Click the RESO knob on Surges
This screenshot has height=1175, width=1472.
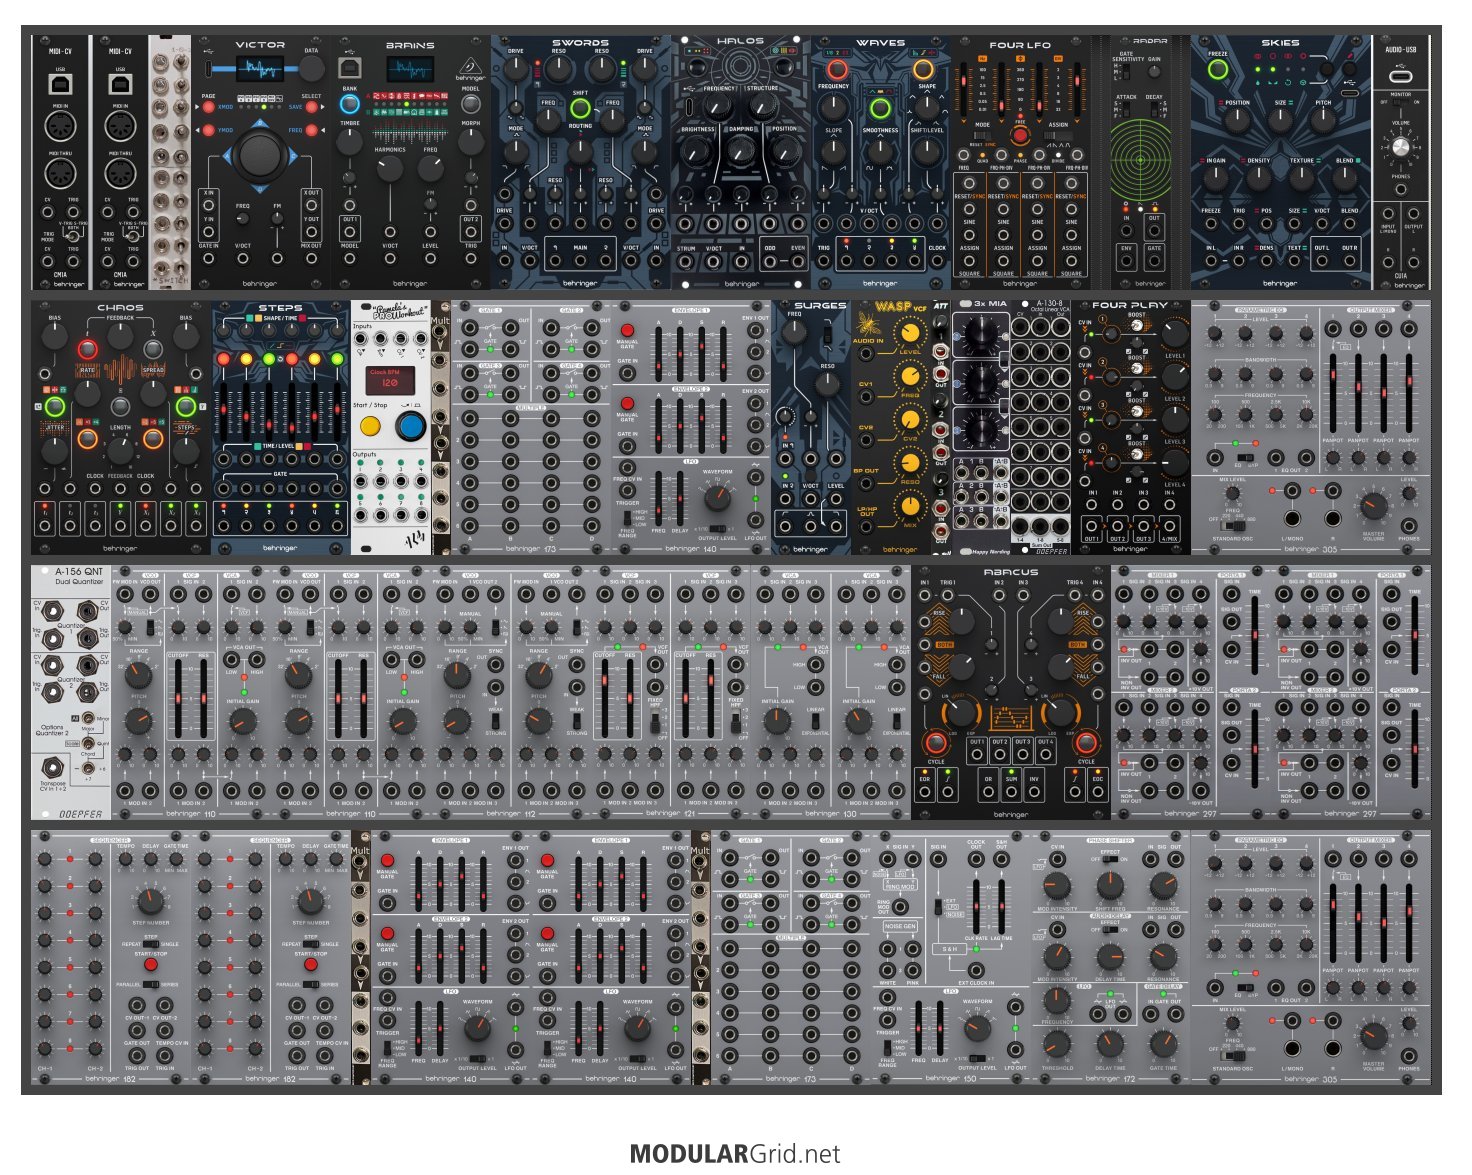click(x=828, y=385)
